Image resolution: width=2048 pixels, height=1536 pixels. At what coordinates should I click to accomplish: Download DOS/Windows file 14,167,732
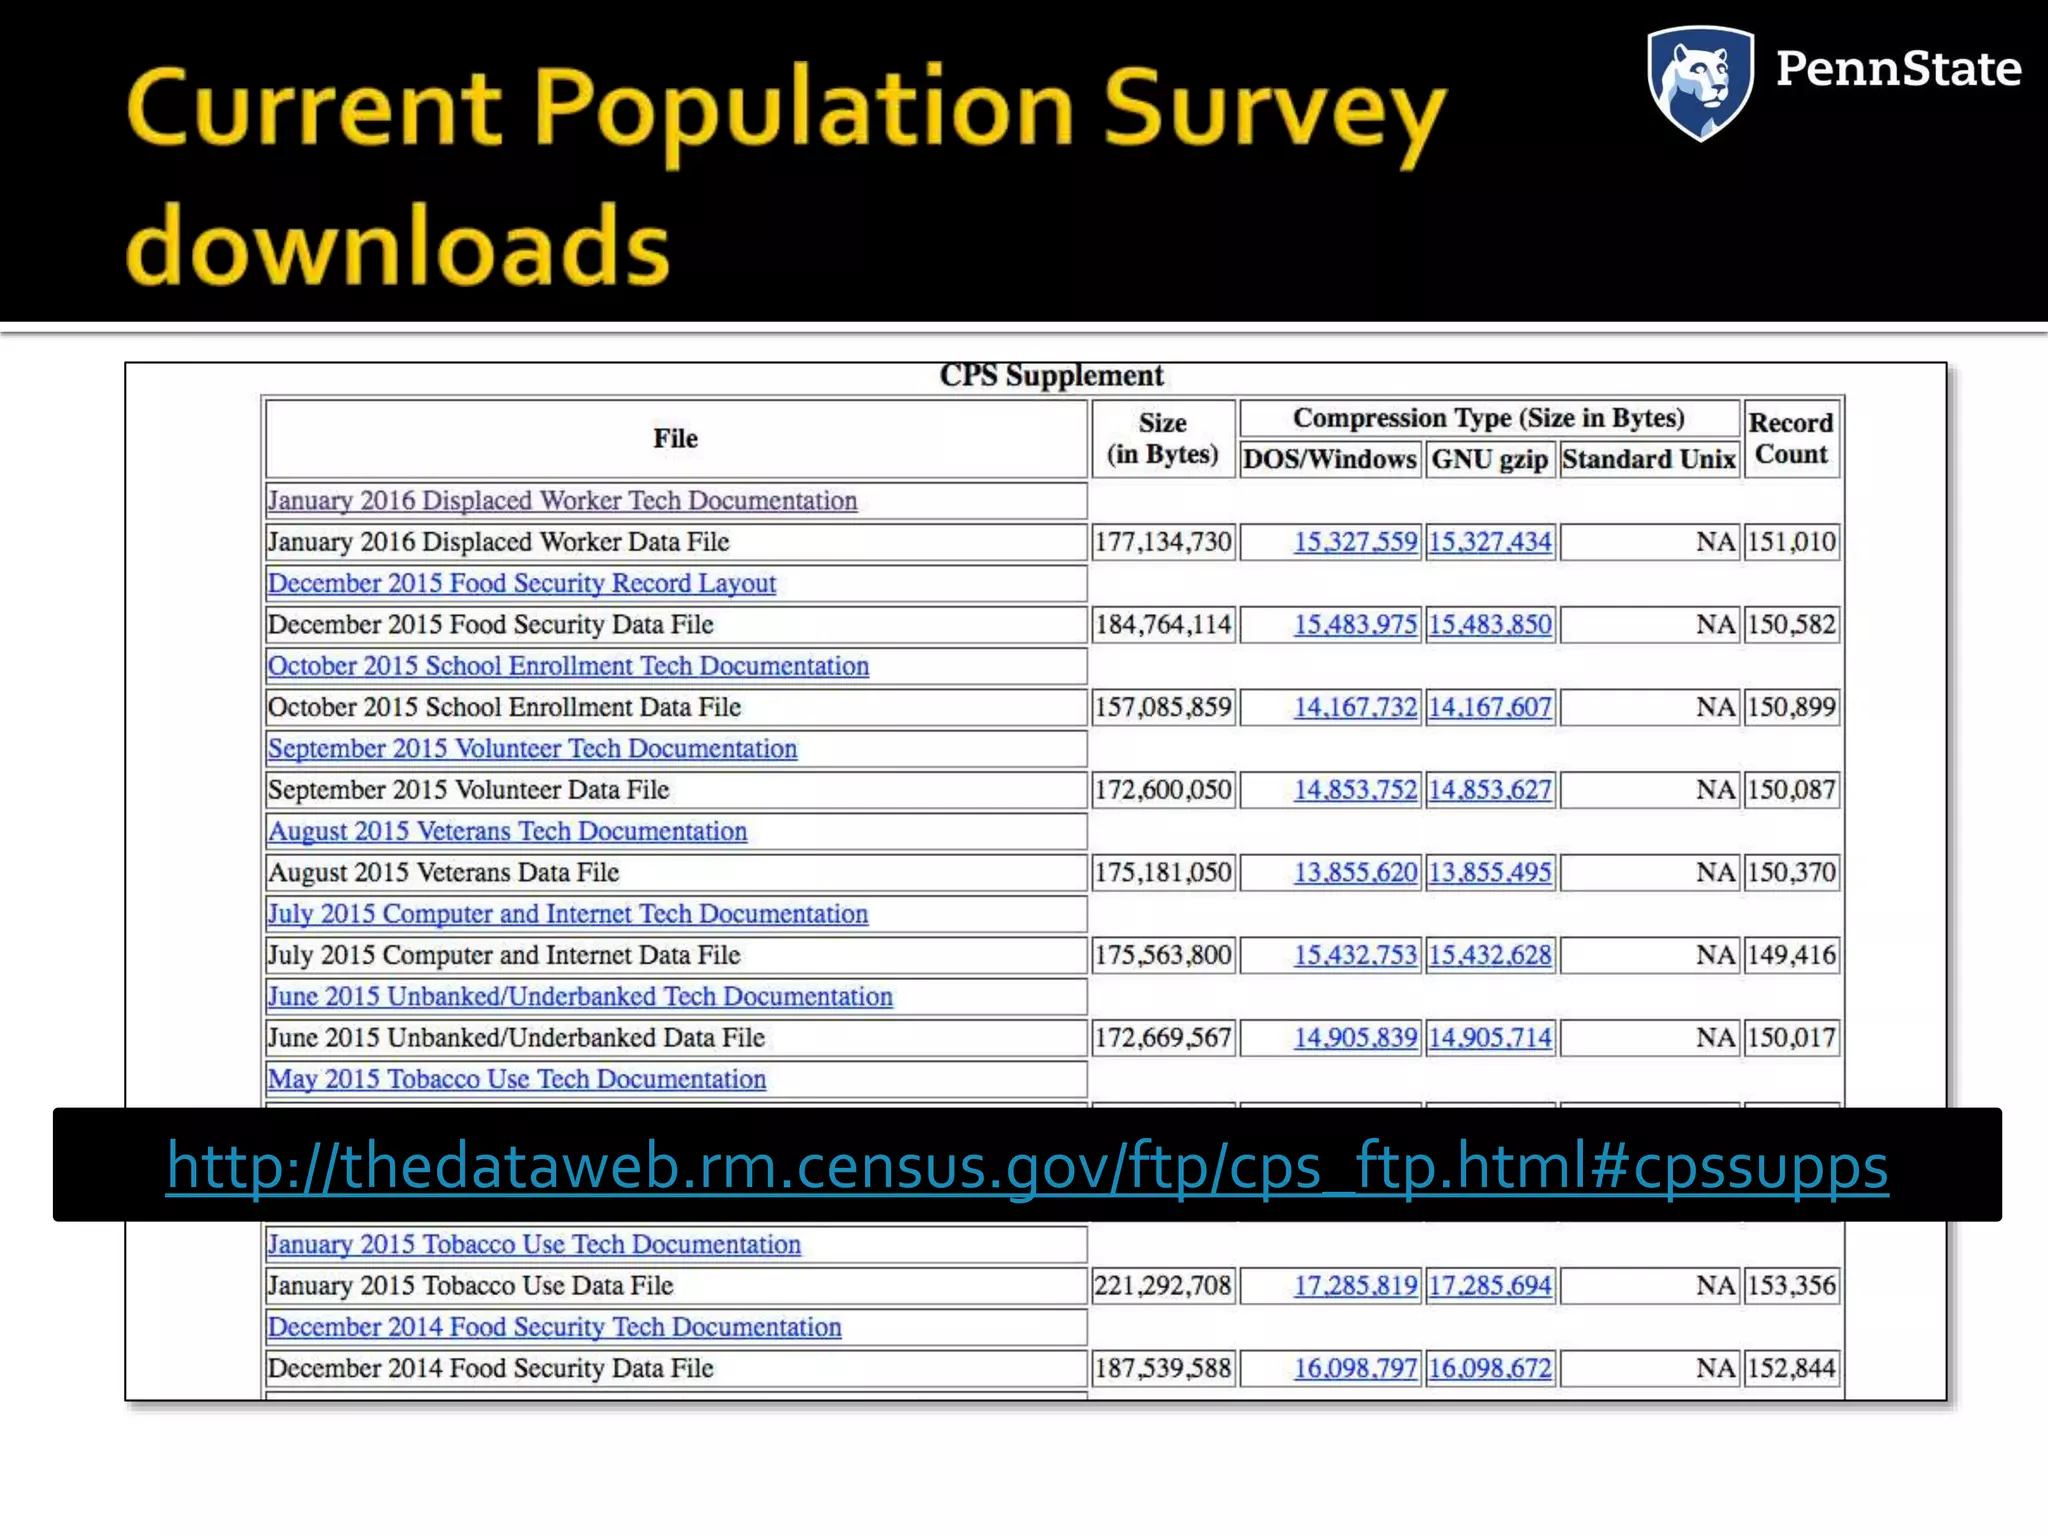[1355, 707]
